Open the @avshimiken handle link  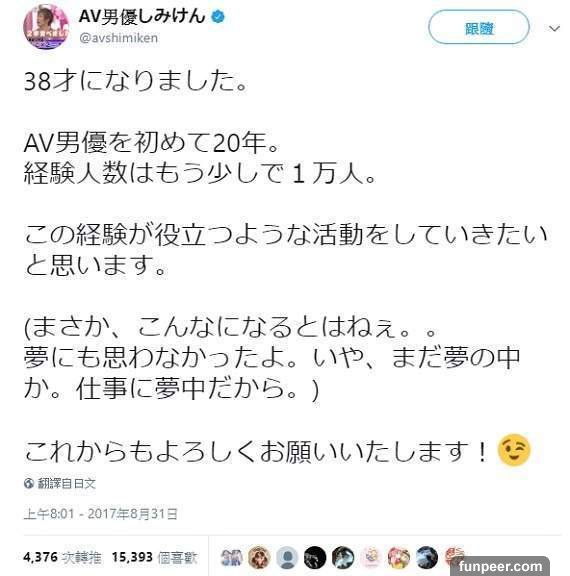[119, 38]
